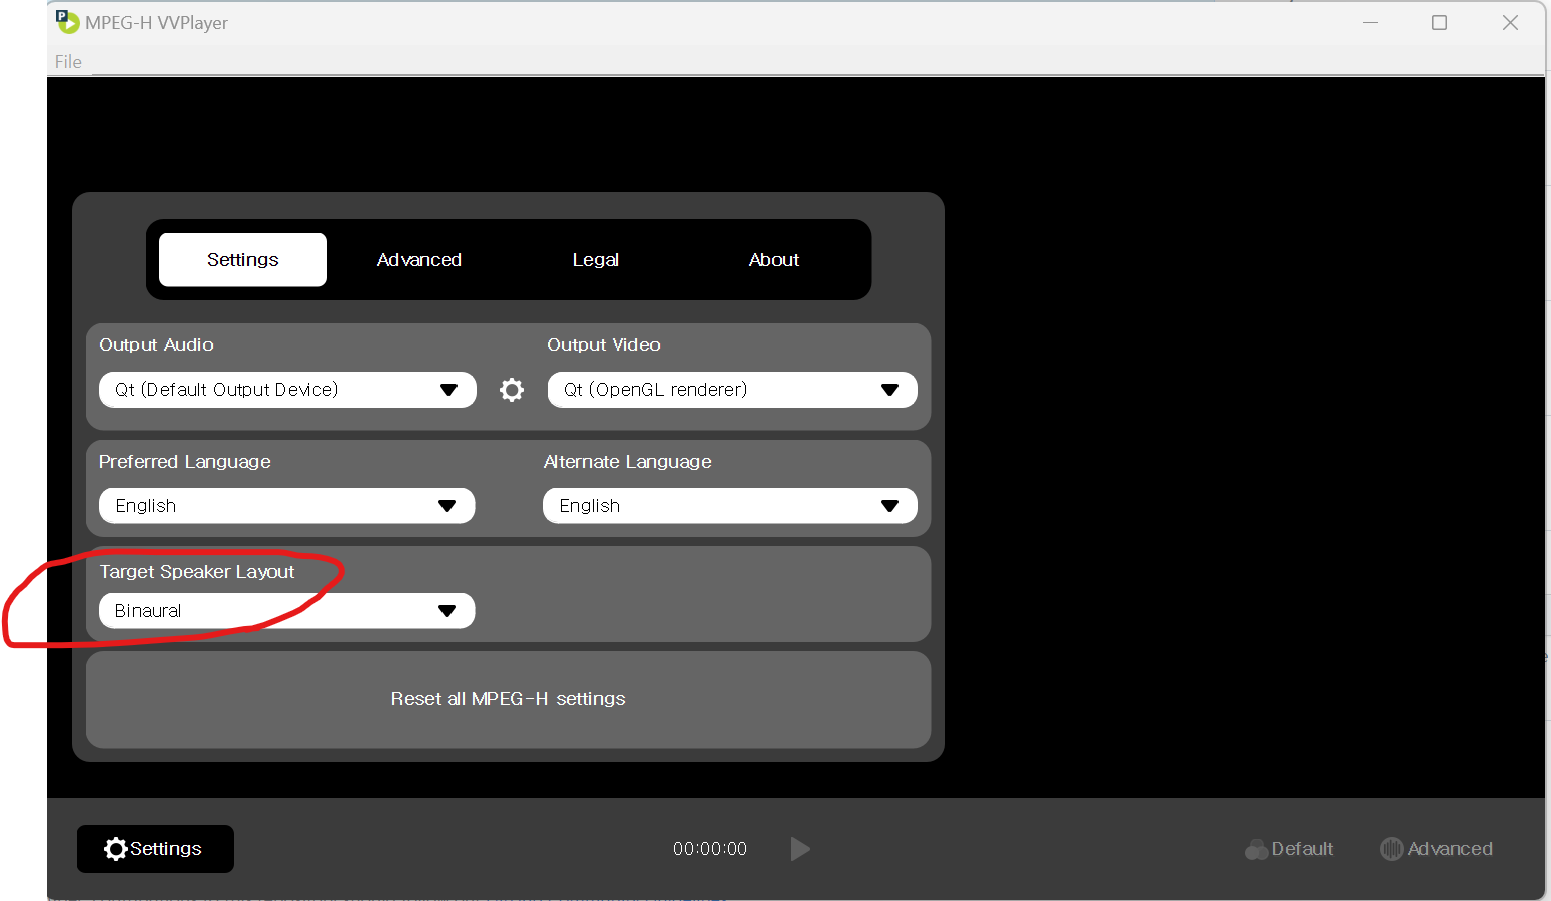Click Reset all MPEG-H settings
The width and height of the screenshot is (1551, 901).
click(x=508, y=698)
